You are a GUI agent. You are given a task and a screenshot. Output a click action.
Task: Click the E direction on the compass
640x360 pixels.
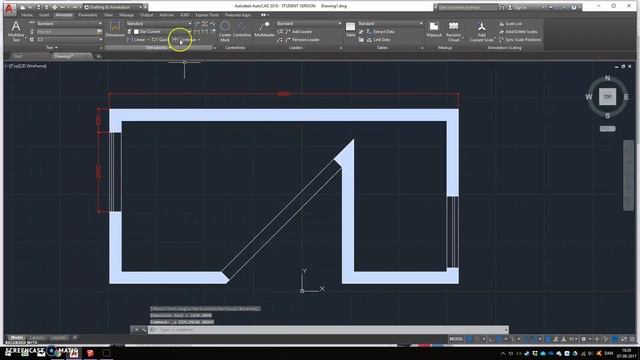(626, 97)
